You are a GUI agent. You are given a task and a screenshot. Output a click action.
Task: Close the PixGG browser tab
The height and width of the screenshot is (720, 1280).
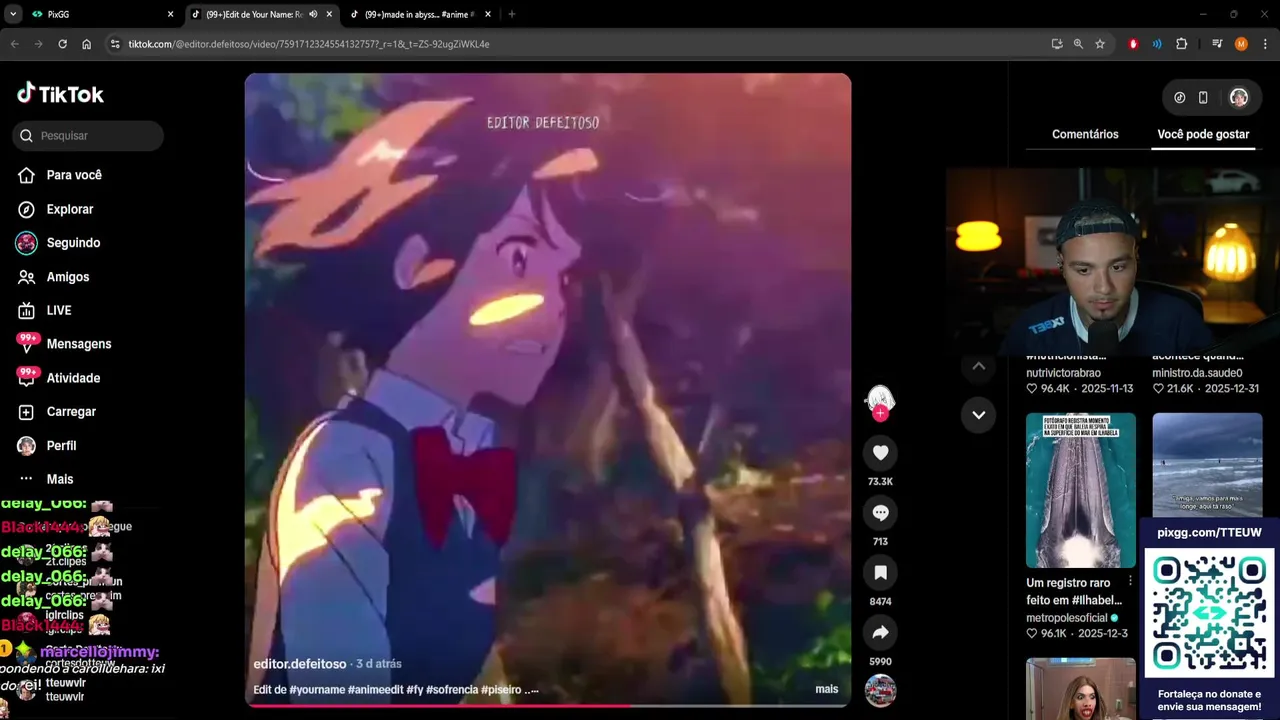pos(170,14)
